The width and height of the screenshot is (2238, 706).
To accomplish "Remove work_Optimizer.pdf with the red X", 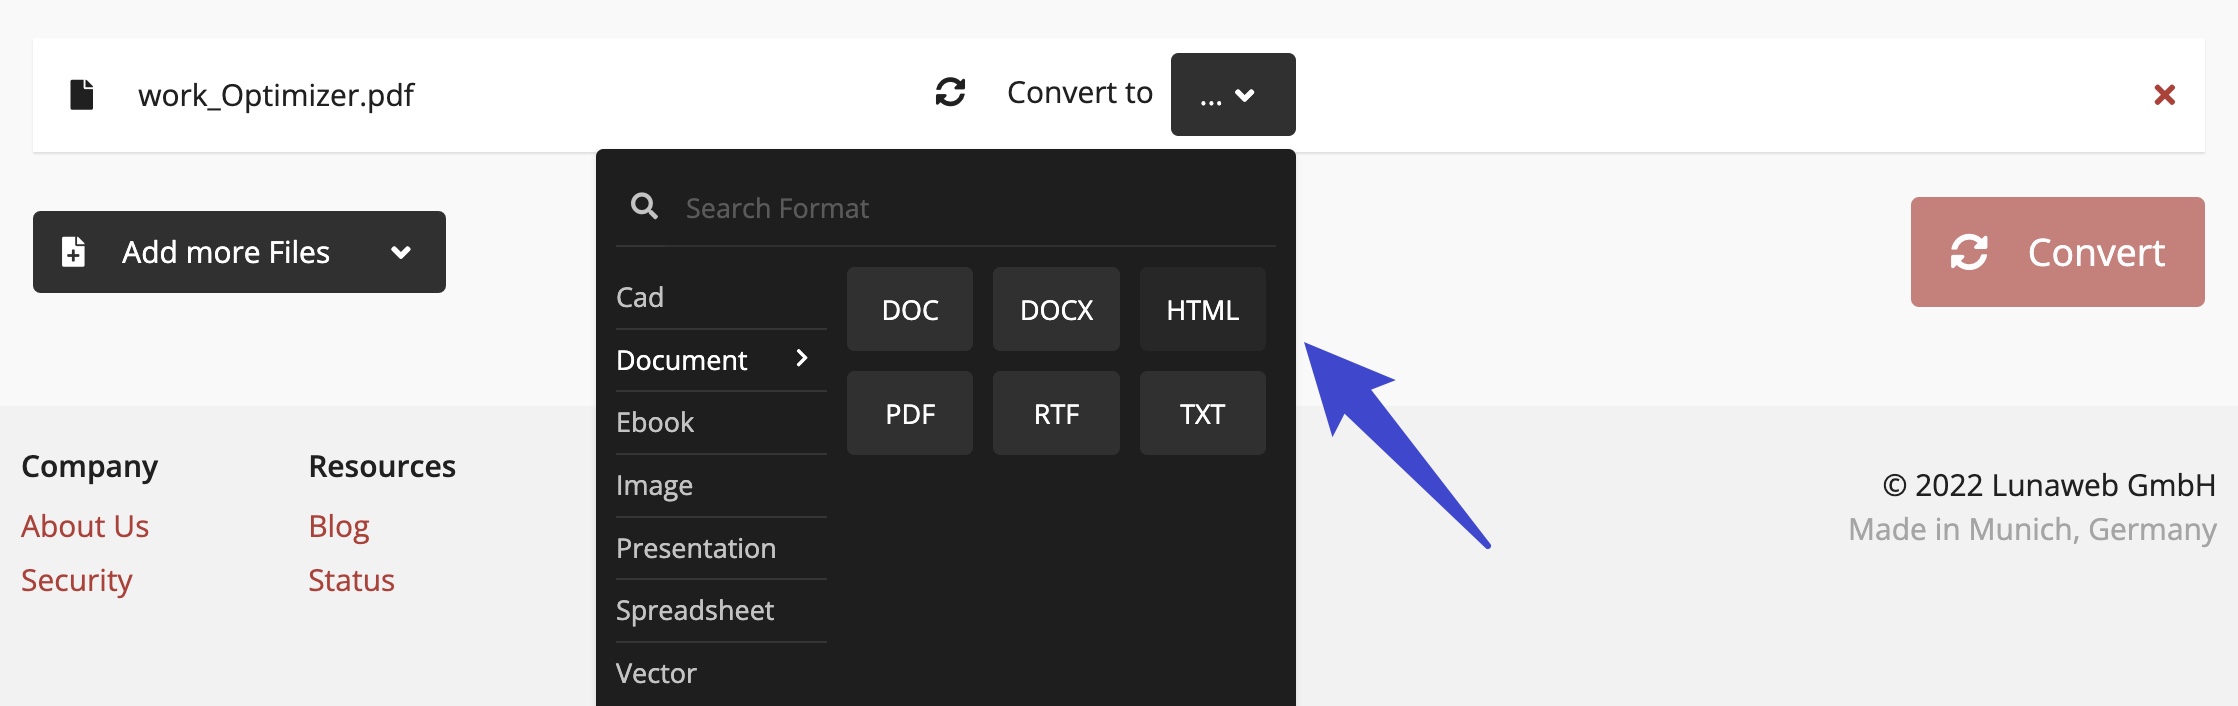I will (x=2165, y=94).
